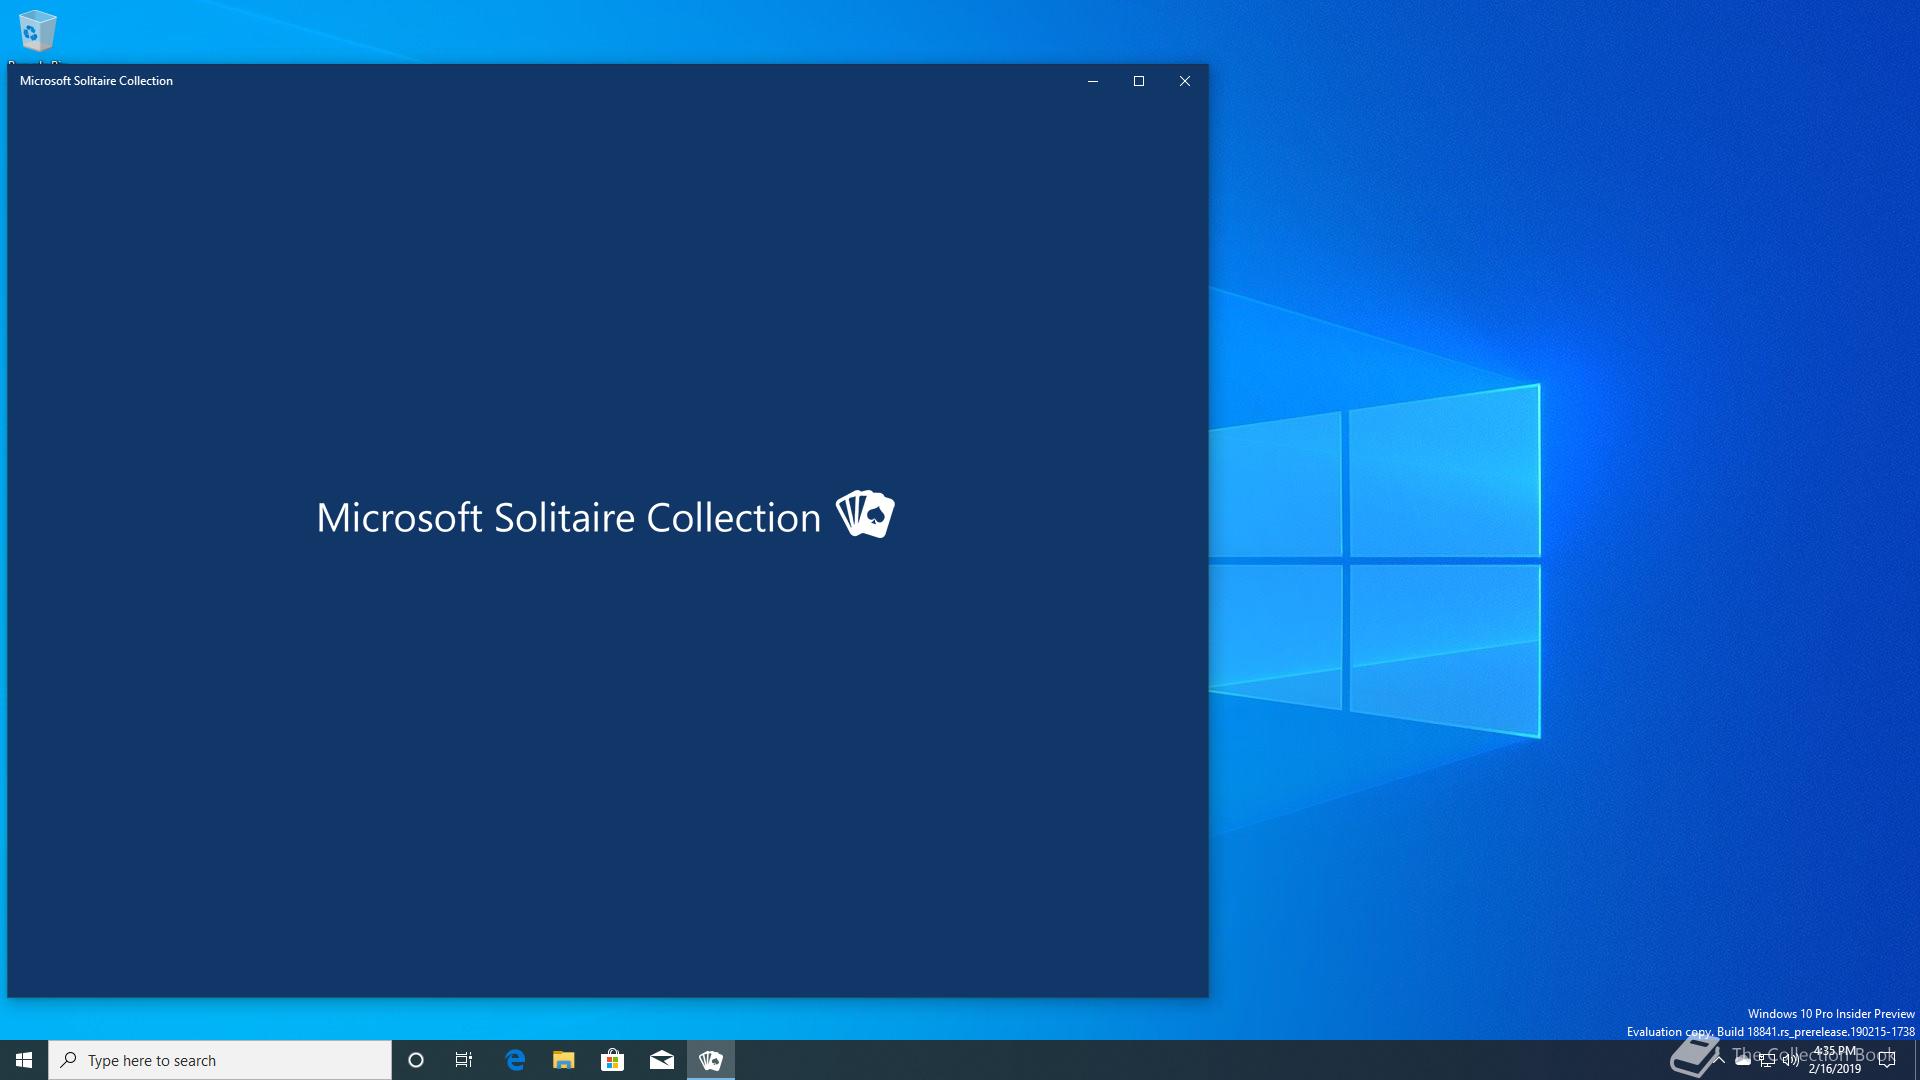Open the Recycle Bin desktop icon

(37, 34)
